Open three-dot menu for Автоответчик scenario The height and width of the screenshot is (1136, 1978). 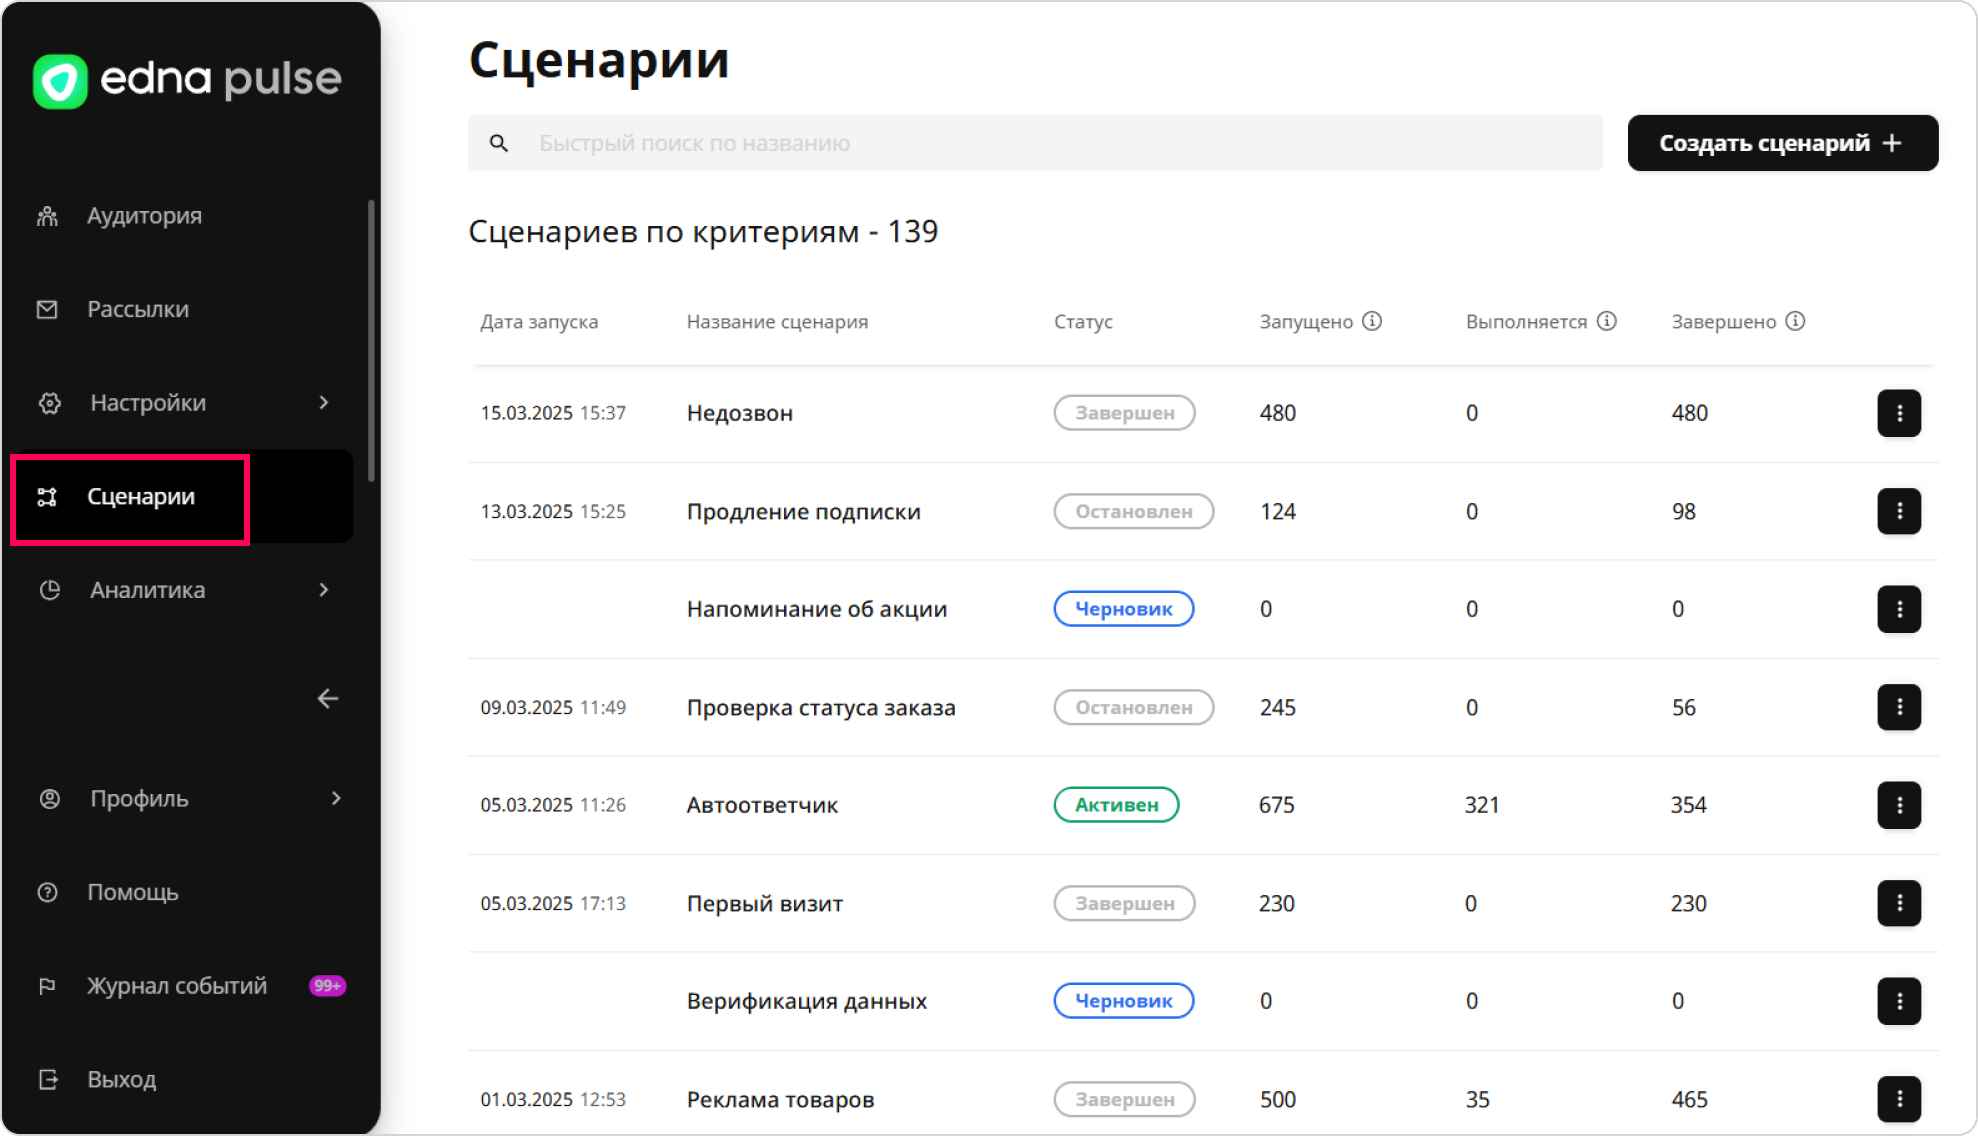tap(1898, 805)
